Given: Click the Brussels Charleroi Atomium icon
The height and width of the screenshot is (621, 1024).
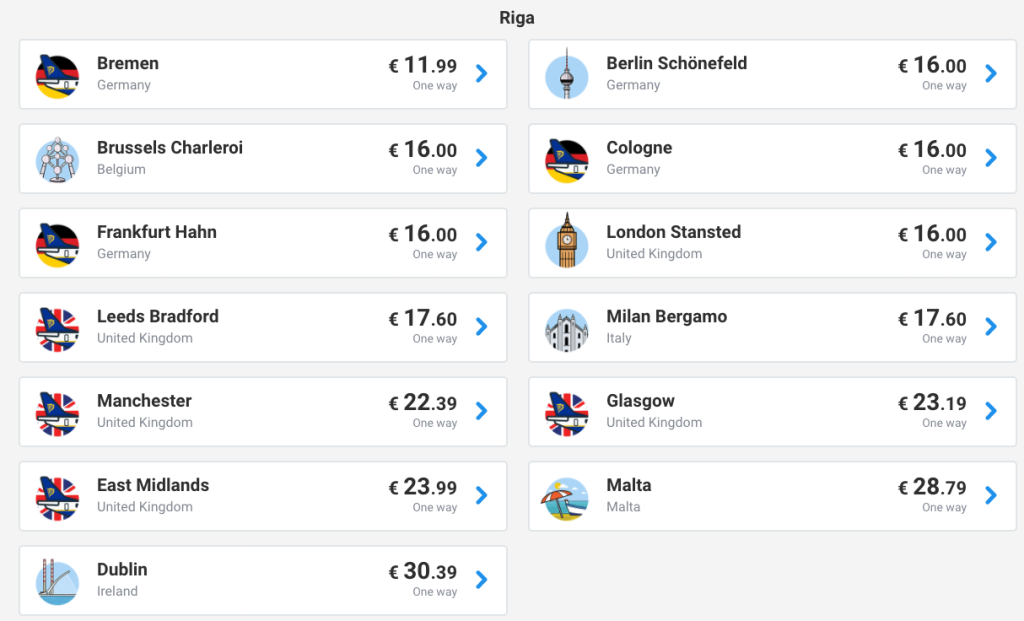Looking at the screenshot, I should pos(58,159).
